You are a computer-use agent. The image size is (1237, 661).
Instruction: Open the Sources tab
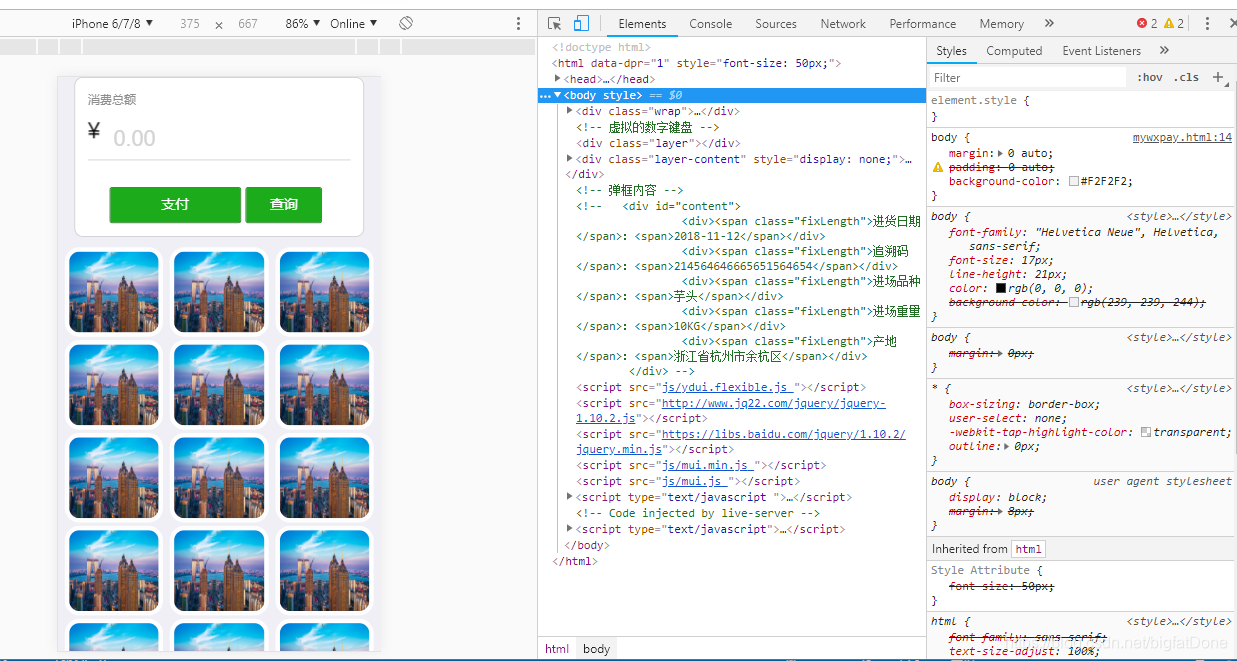(776, 23)
